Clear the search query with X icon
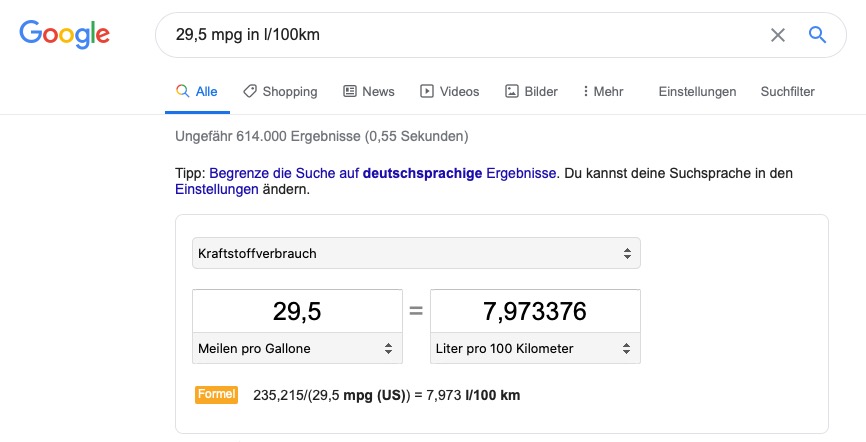866x442 pixels. [x=778, y=35]
